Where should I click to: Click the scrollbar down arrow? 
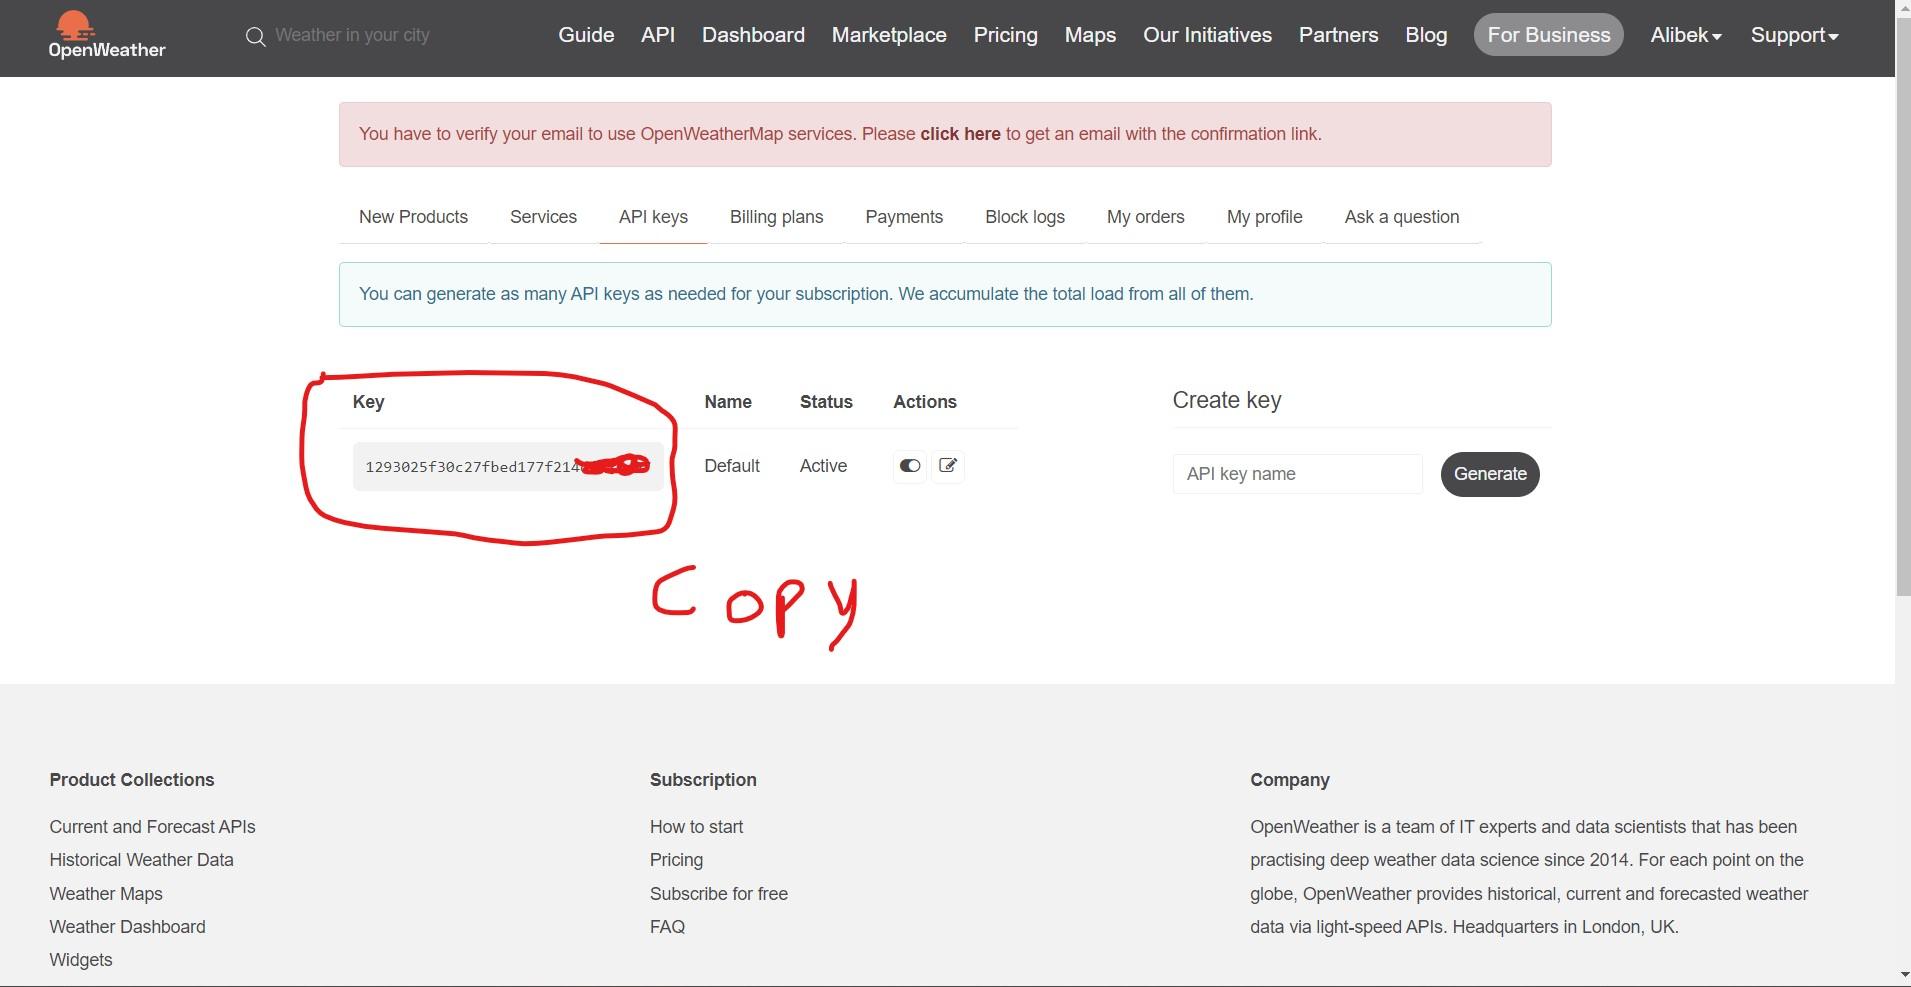(1903, 975)
